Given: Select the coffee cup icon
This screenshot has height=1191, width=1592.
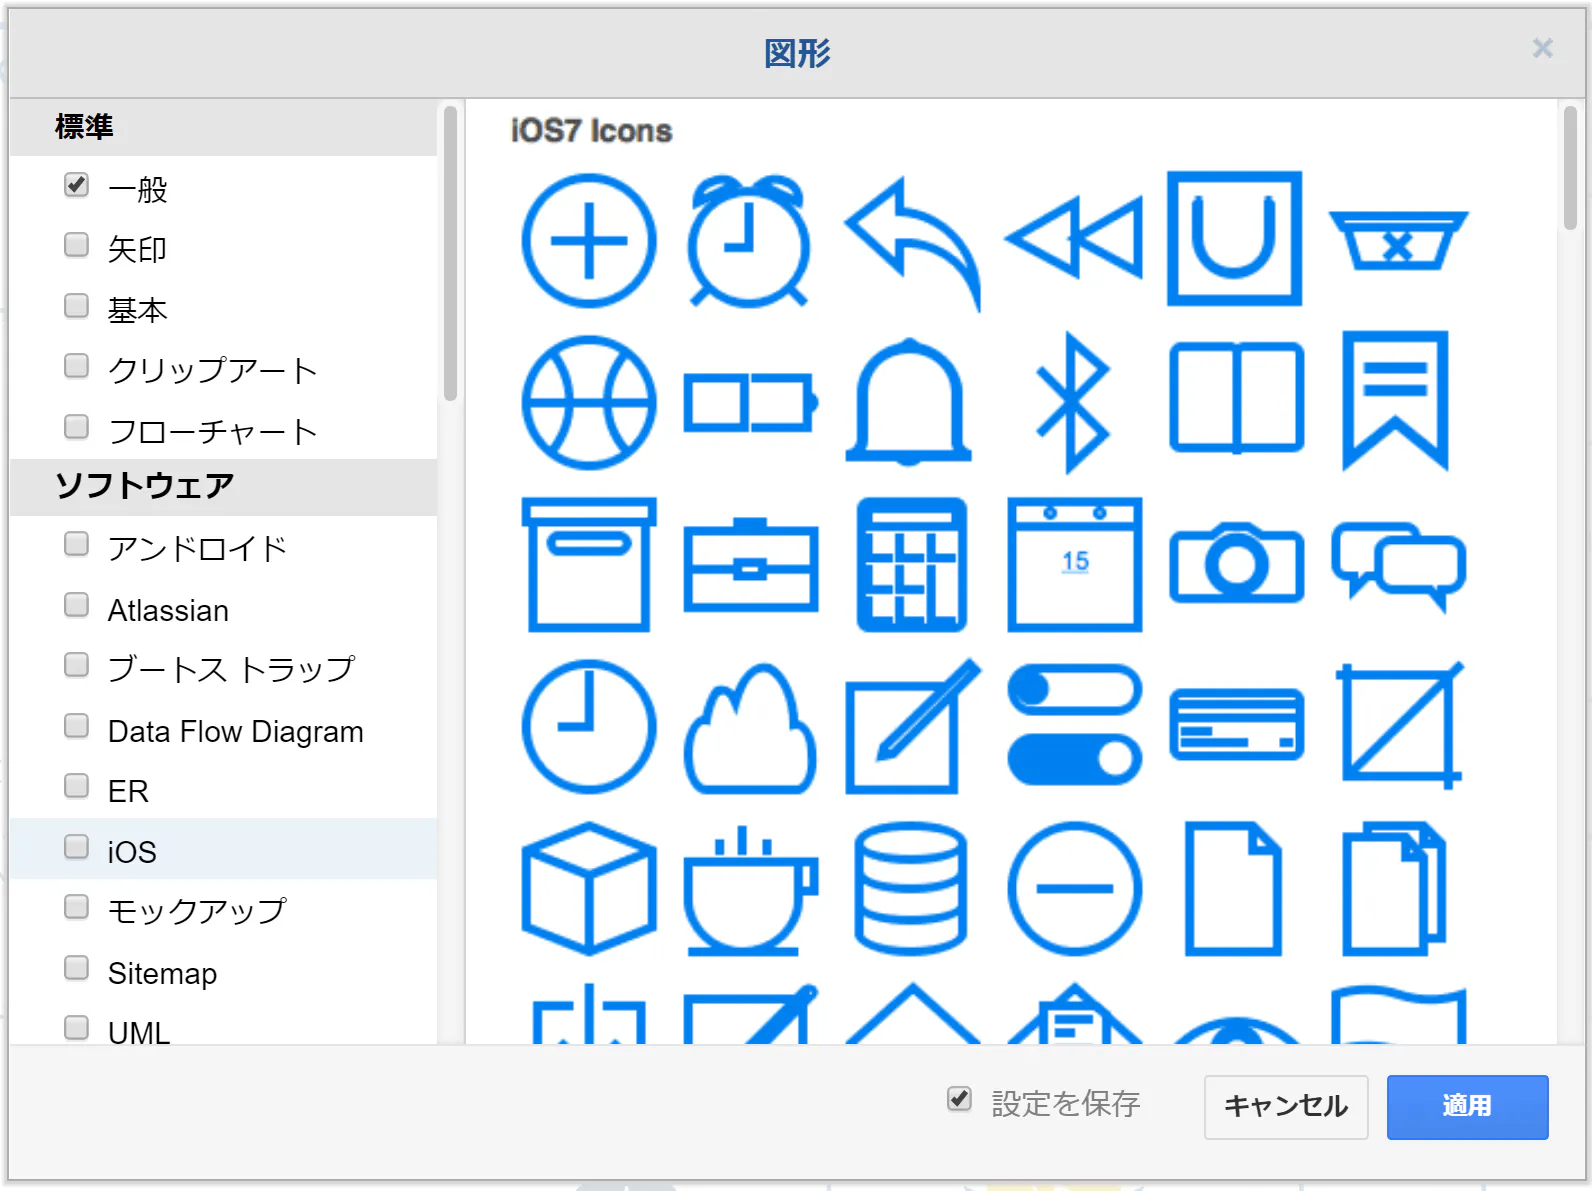Looking at the screenshot, I should point(751,890).
